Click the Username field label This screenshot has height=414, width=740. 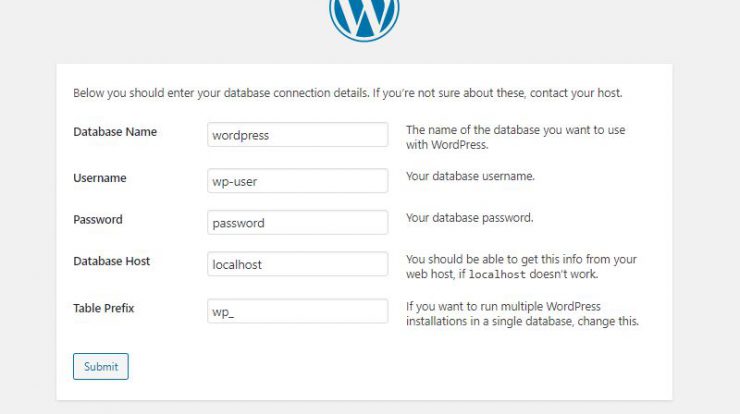(100, 178)
